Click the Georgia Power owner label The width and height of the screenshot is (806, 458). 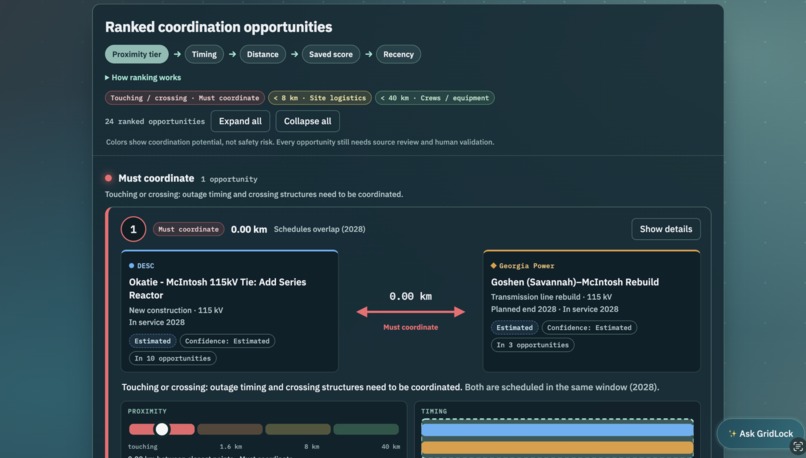coord(522,266)
